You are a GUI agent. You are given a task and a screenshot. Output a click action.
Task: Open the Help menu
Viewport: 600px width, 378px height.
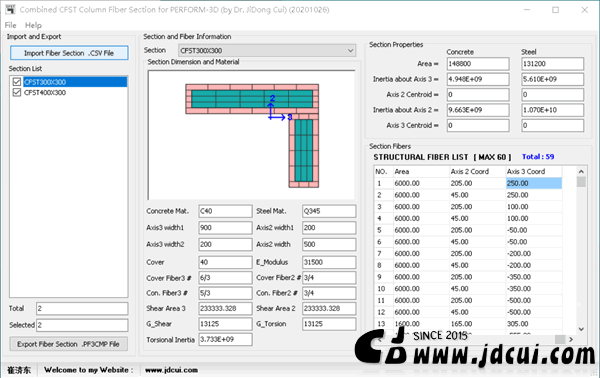pos(33,25)
